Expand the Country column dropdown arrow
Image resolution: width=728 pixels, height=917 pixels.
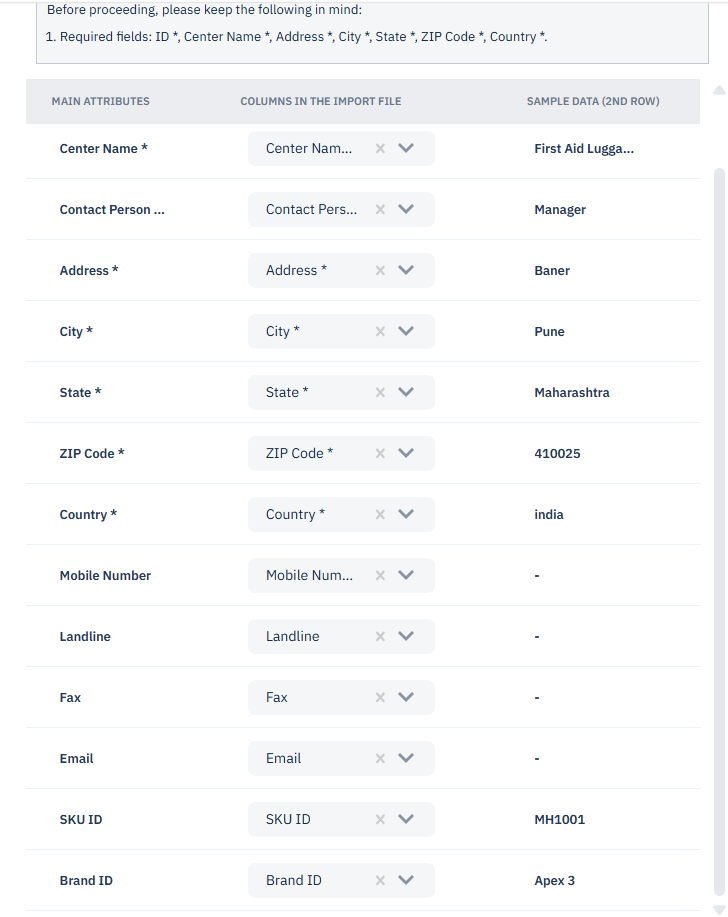(x=406, y=515)
